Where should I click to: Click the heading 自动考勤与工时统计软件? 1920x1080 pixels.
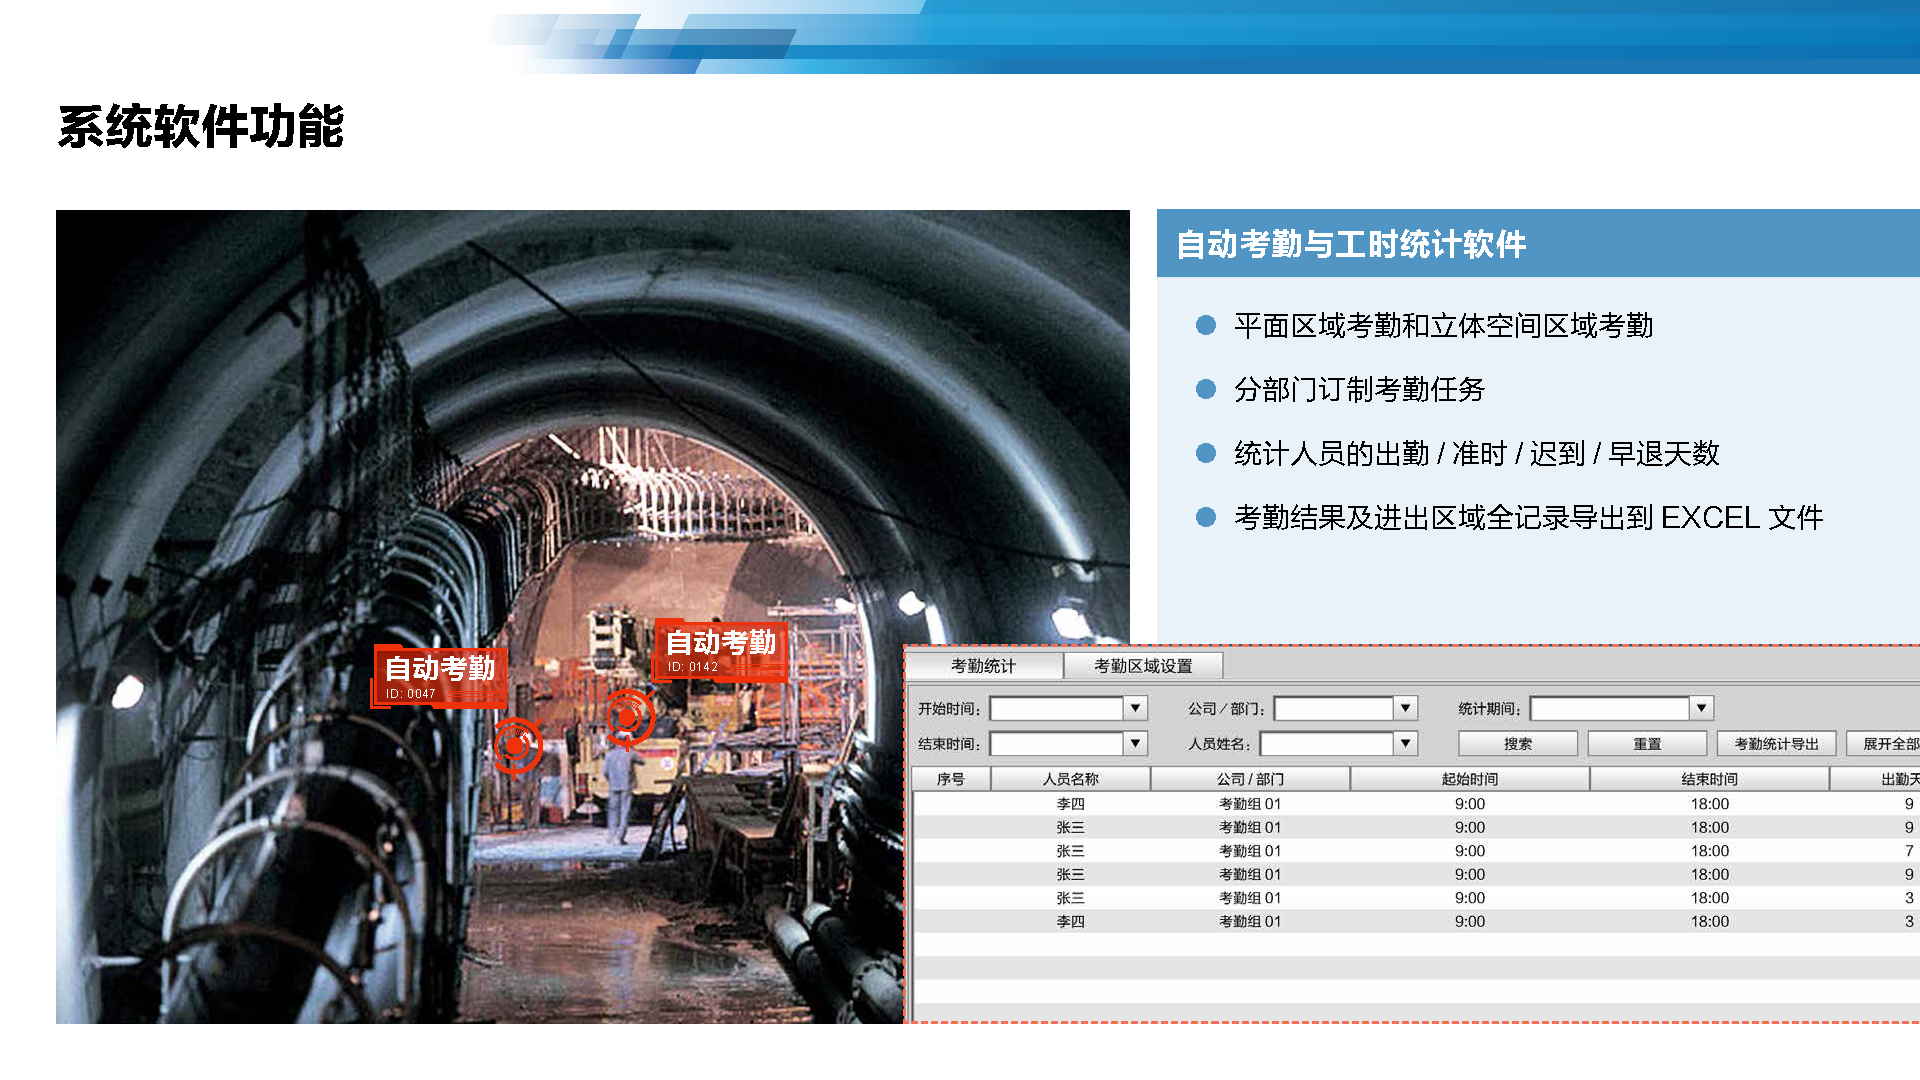[1351, 244]
